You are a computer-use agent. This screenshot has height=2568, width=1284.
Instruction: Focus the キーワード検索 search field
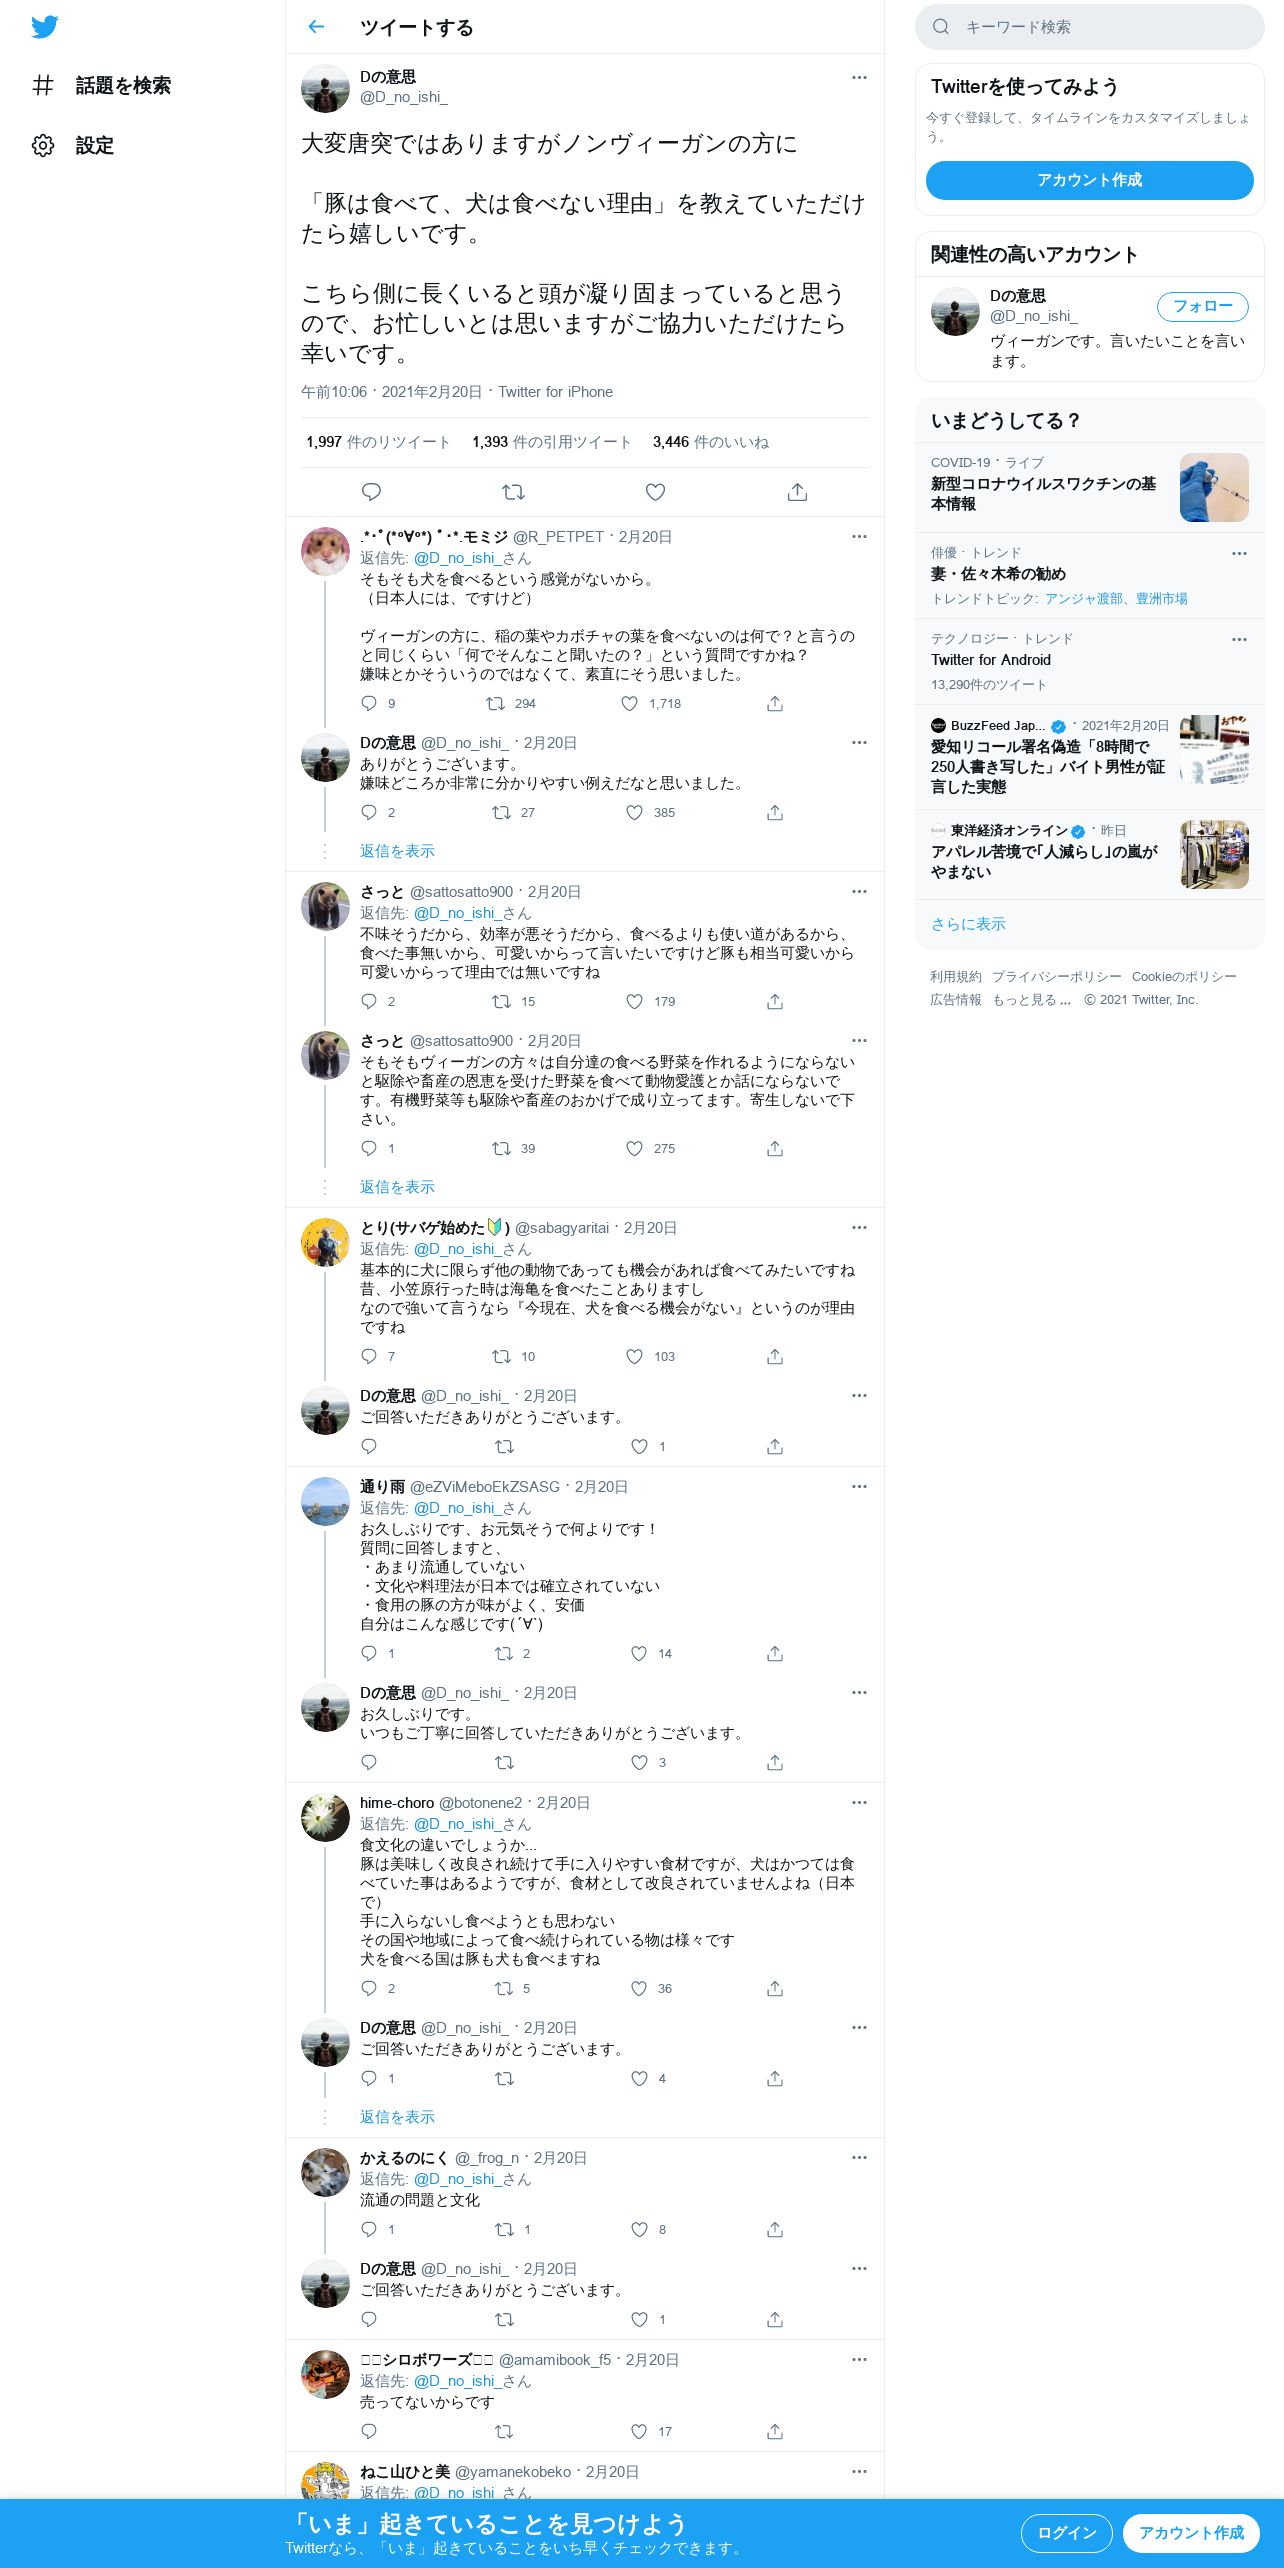point(1089,27)
